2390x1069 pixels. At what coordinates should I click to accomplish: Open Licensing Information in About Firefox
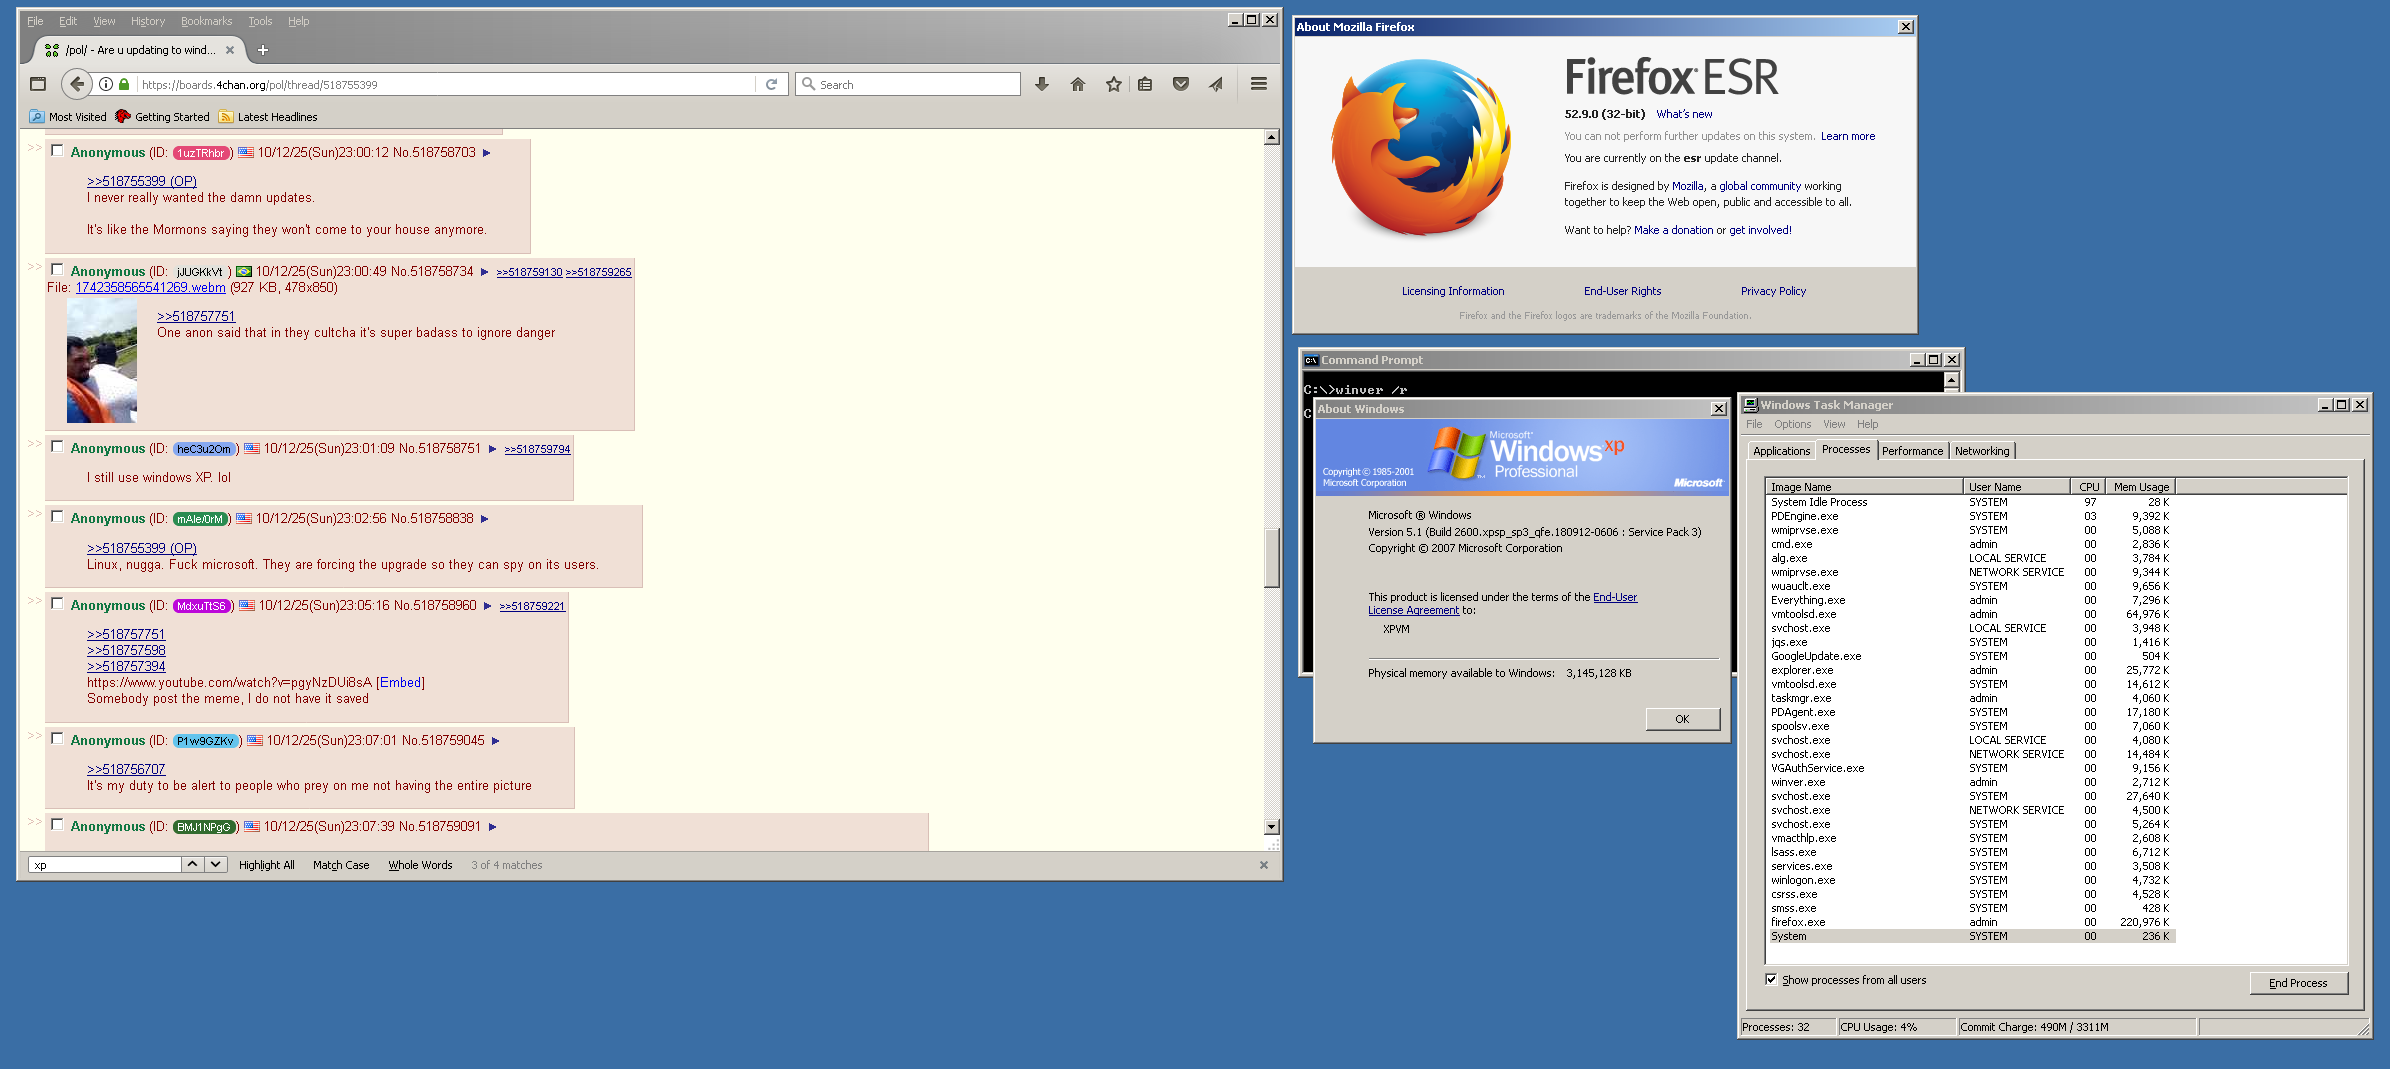click(1453, 291)
